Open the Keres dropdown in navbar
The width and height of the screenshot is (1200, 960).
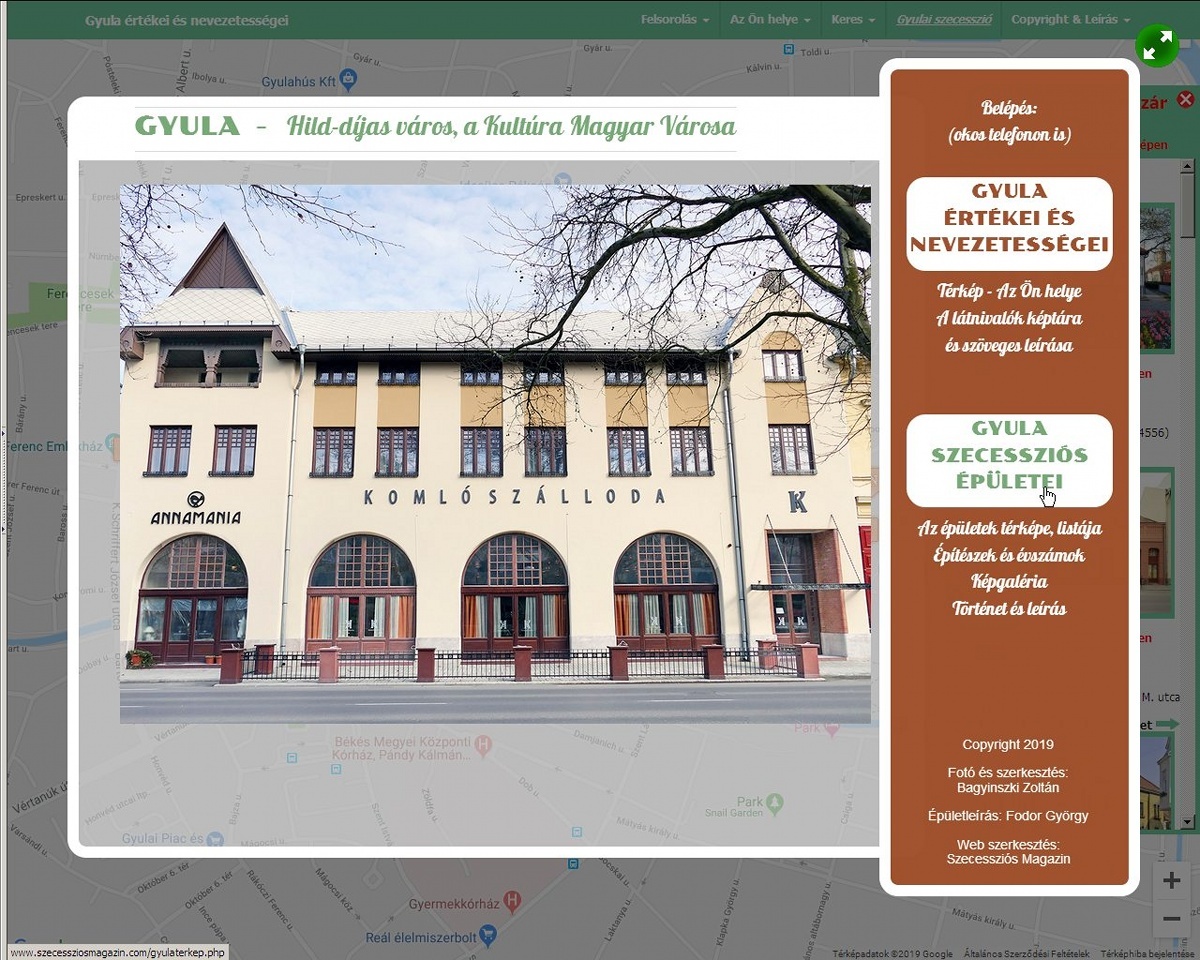click(852, 20)
